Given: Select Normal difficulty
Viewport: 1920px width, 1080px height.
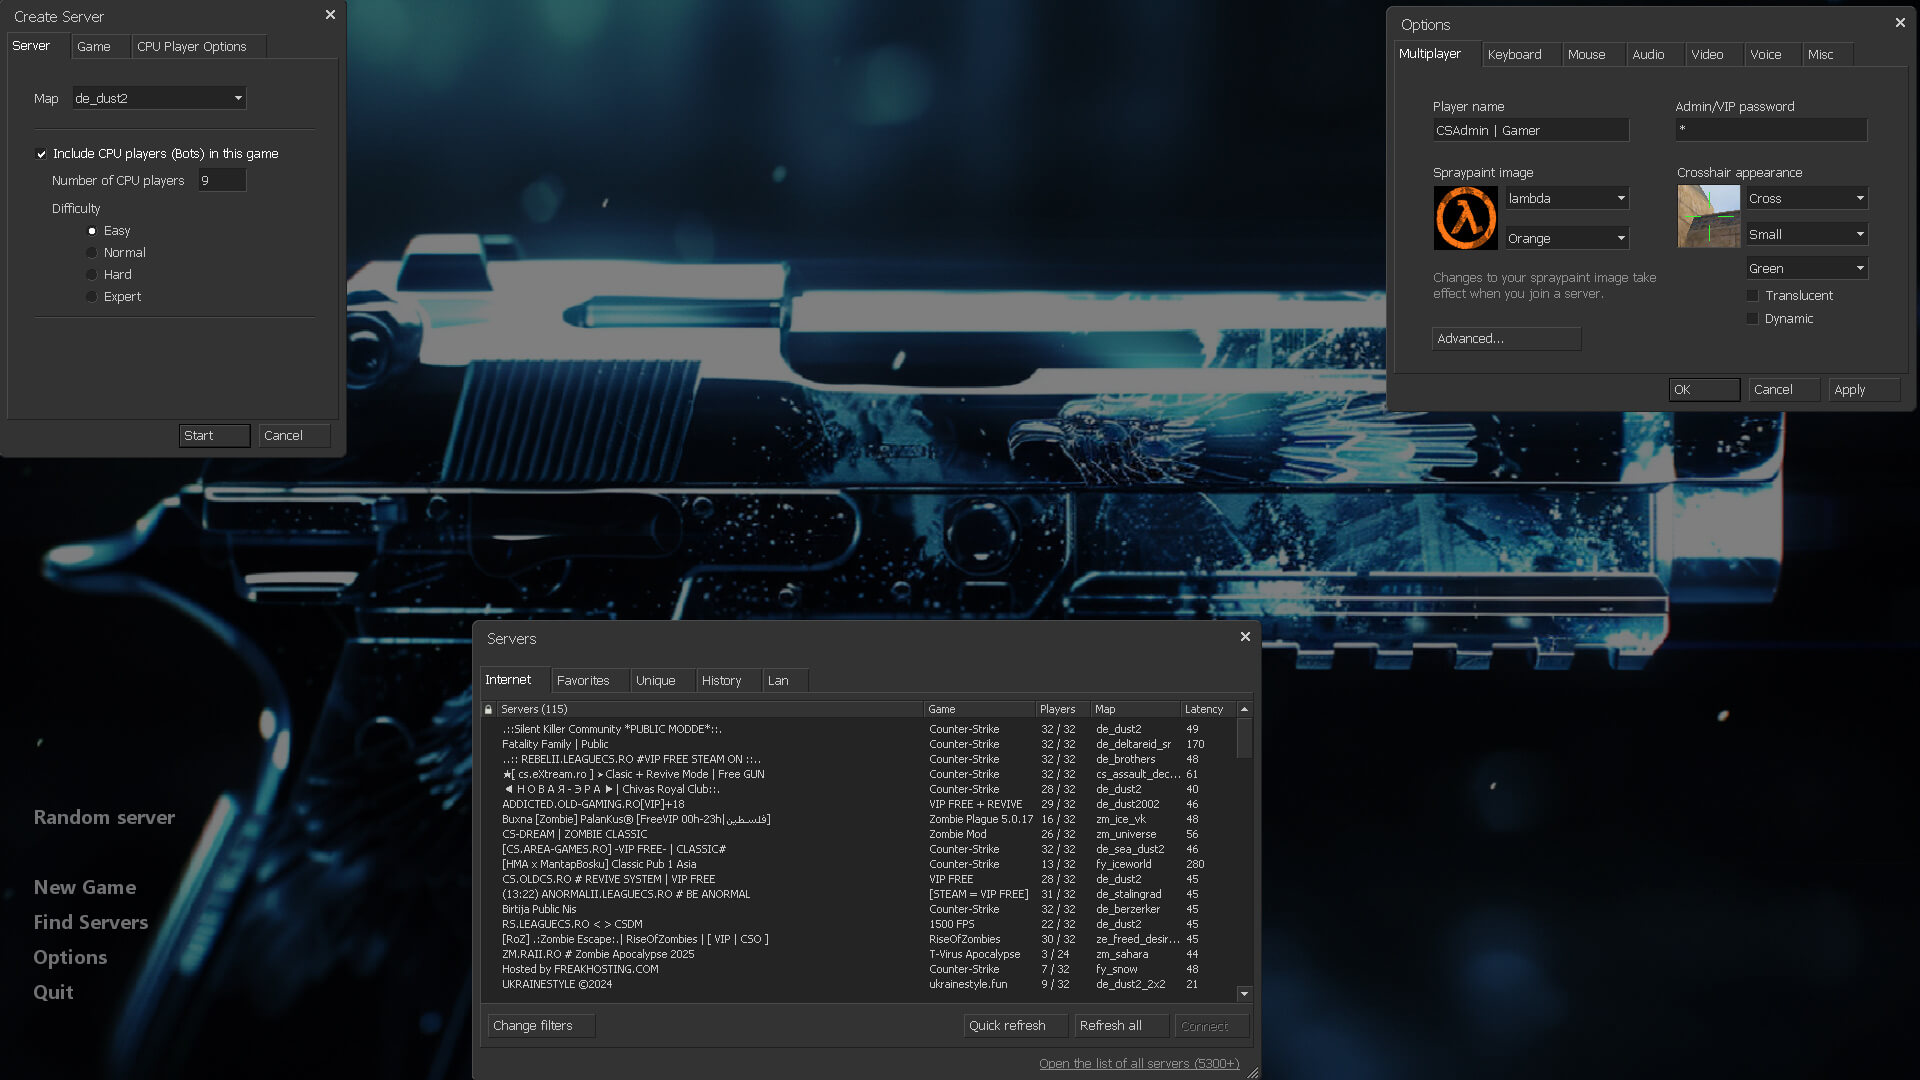Looking at the screenshot, I should (92, 253).
